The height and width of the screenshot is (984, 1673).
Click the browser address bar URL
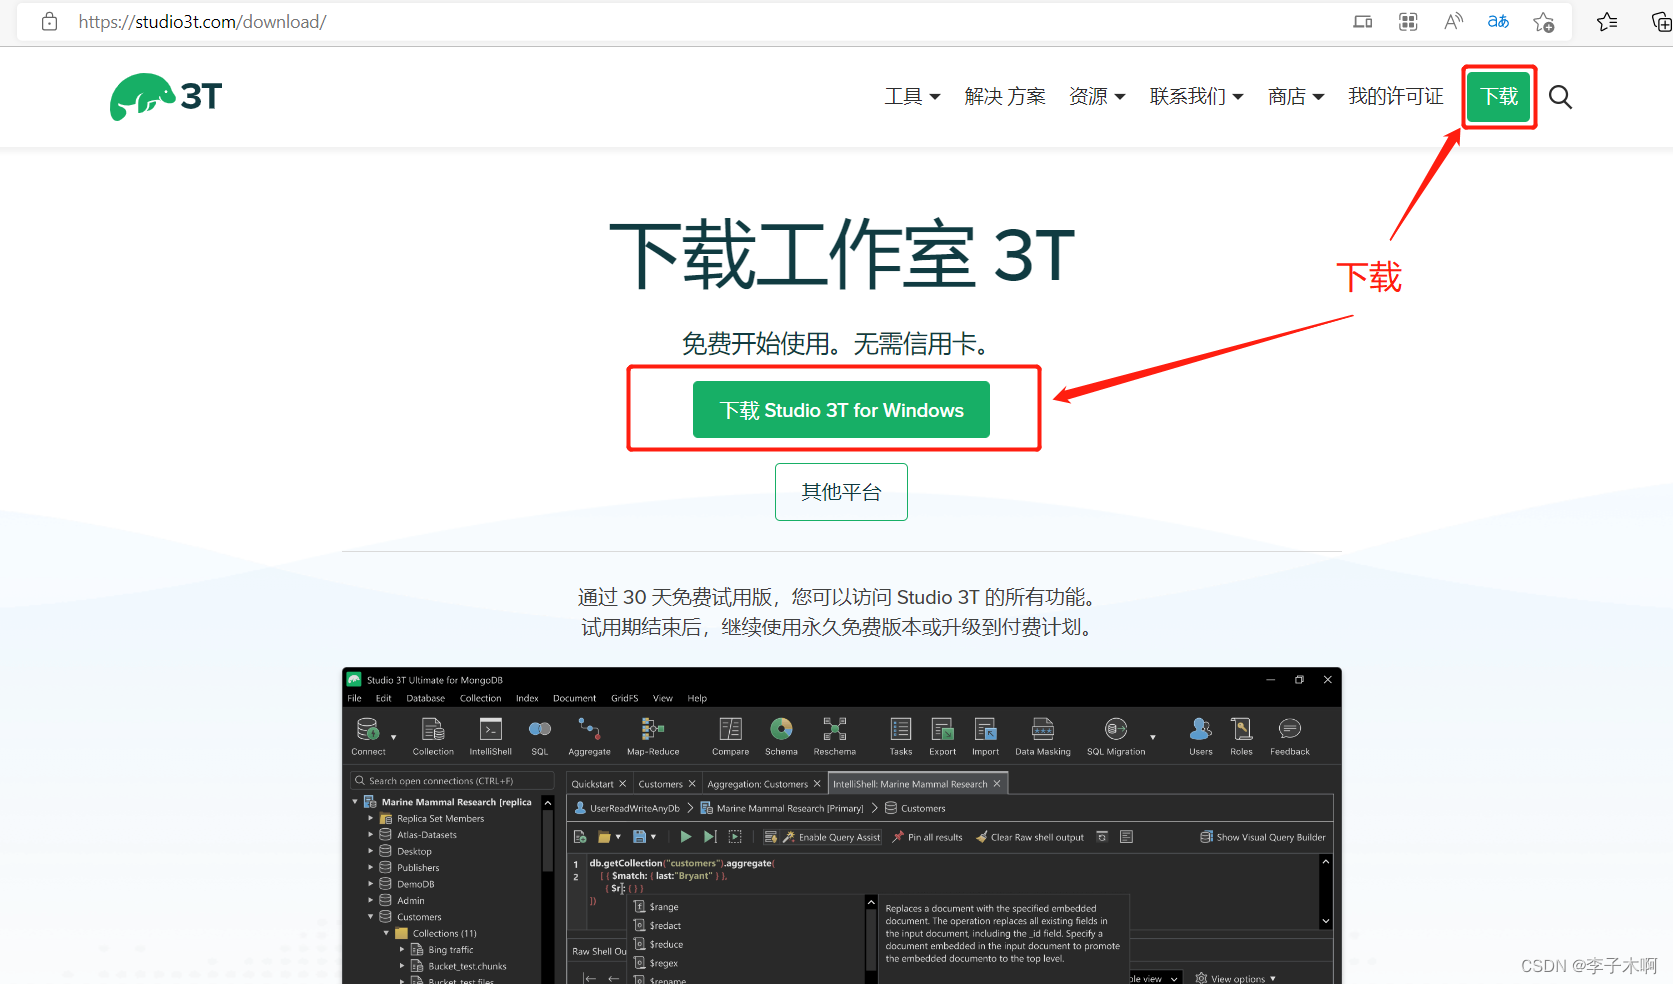[x=202, y=21]
